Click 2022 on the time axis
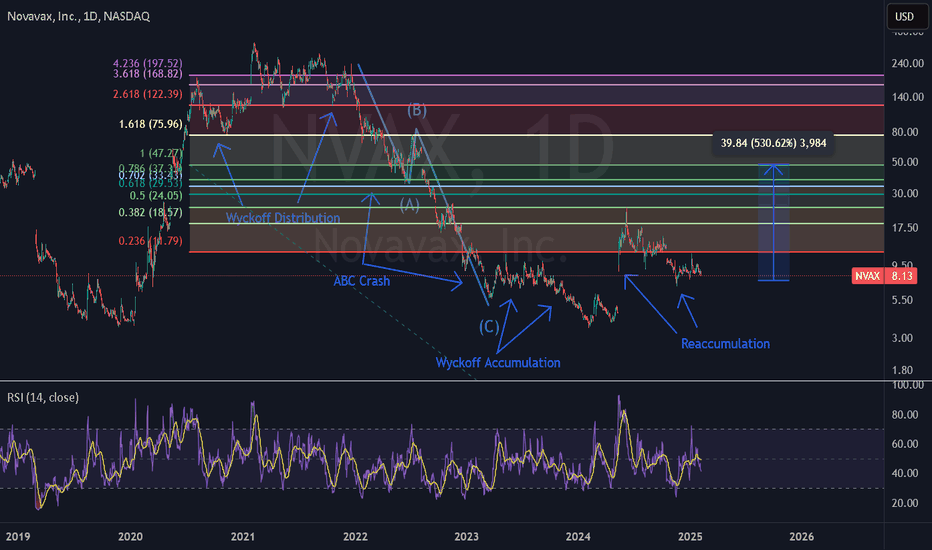The height and width of the screenshot is (550, 932). (x=355, y=536)
